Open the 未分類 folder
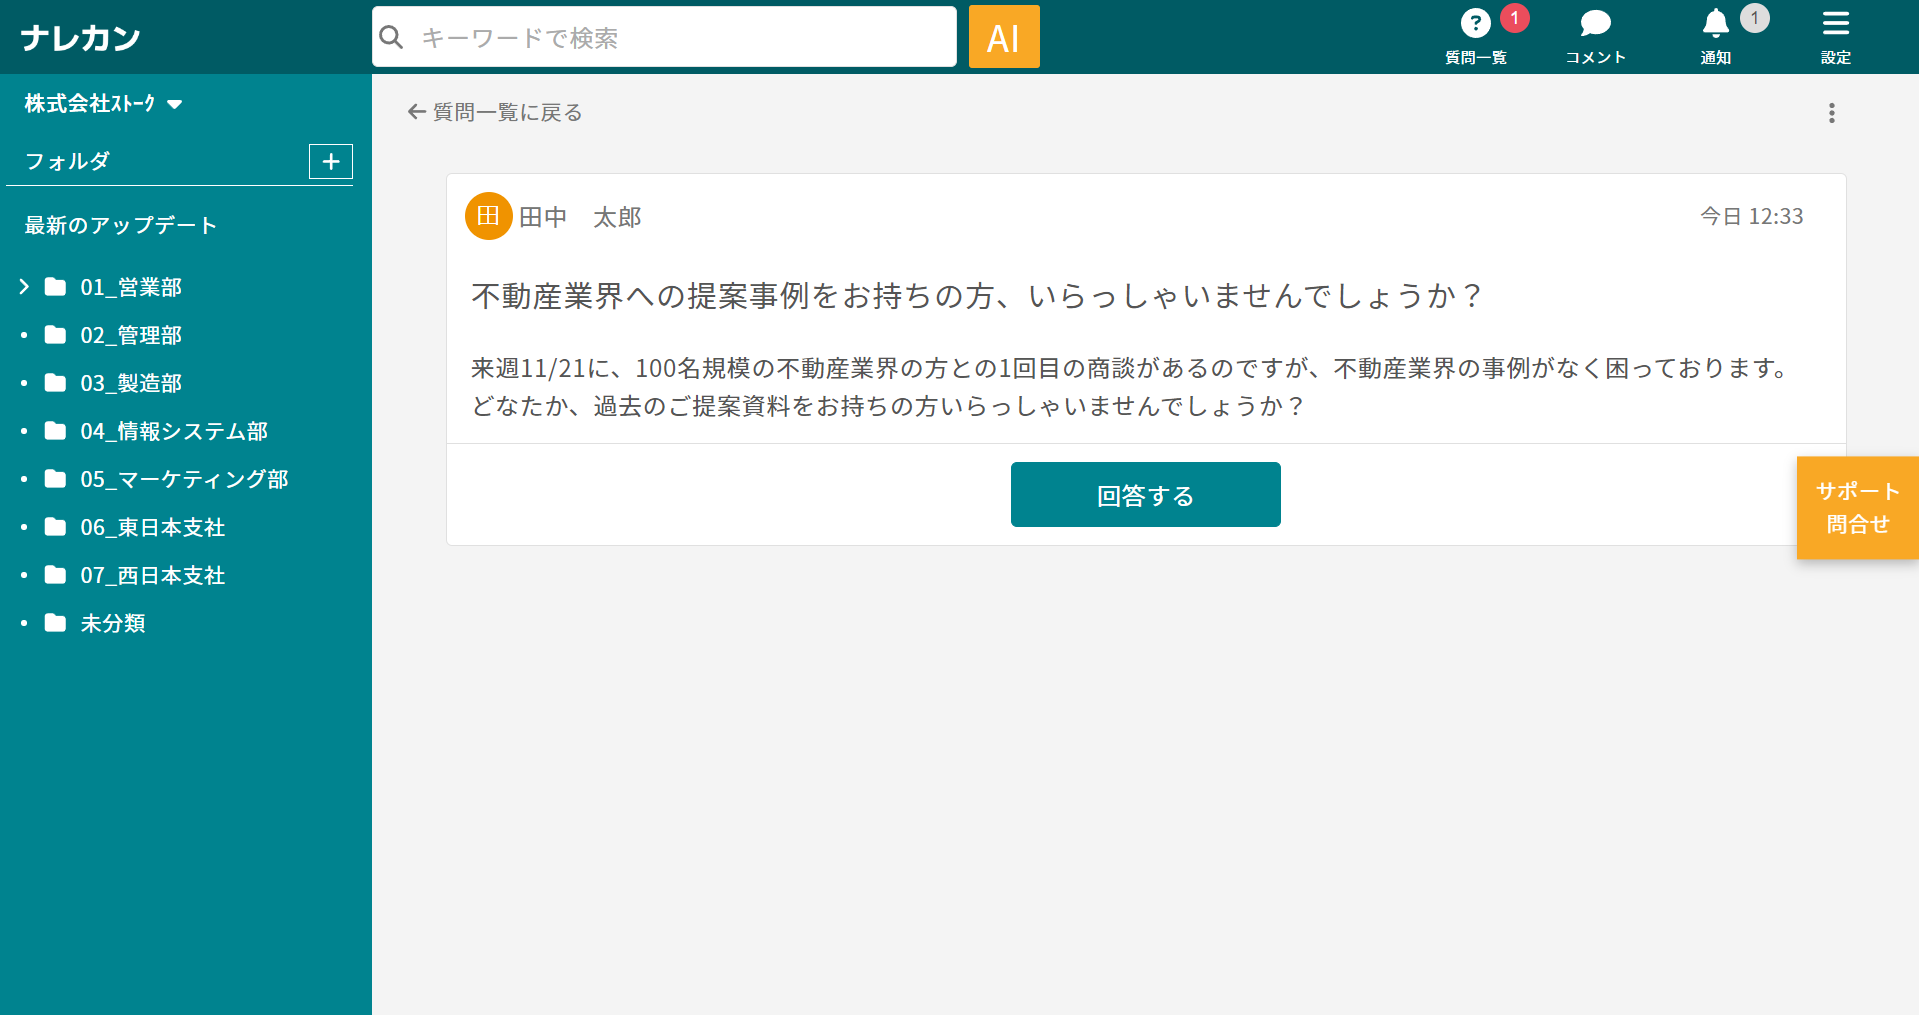Viewport: 1919px width, 1015px height. tap(113, 623)
